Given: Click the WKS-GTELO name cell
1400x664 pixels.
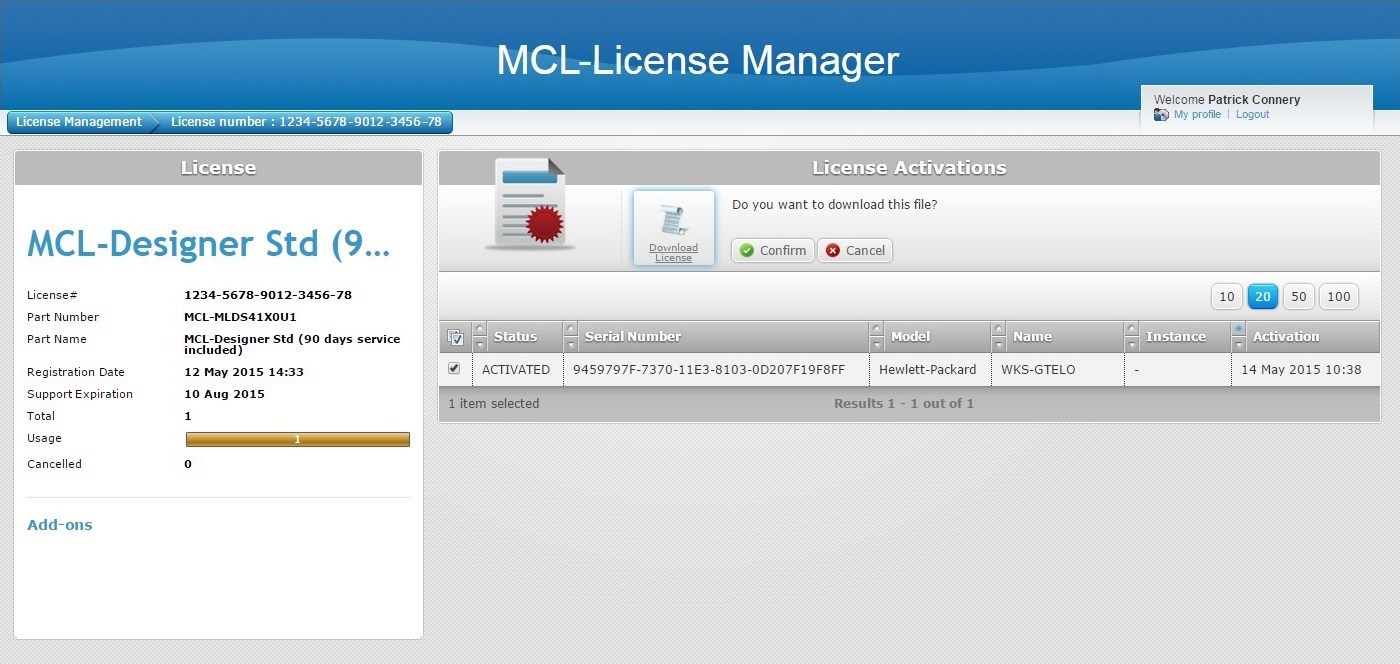Looking at the screenshot, I should click(x=1038, y=370).
